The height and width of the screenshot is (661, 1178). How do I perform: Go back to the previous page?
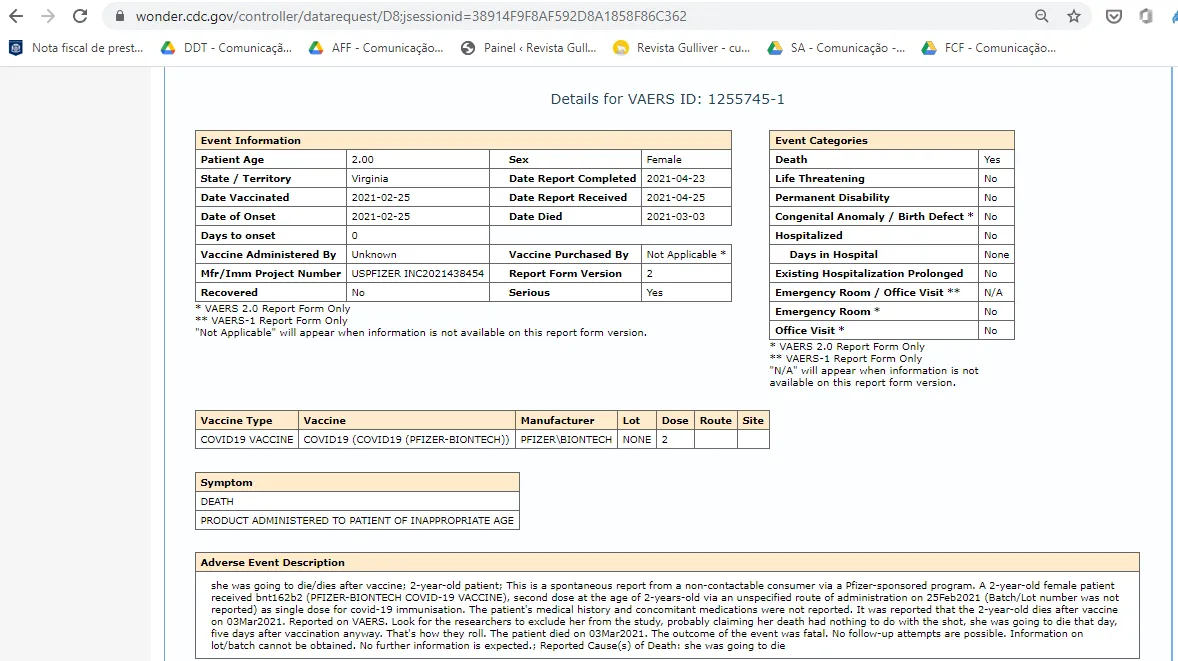click(16, 16)
